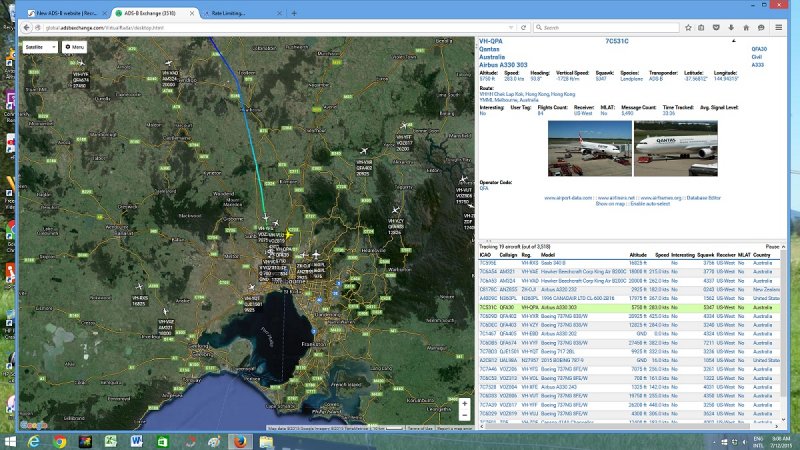Screen dimensions: 800x450
Task: Open a new browser tab
Action: coord(294,13)
